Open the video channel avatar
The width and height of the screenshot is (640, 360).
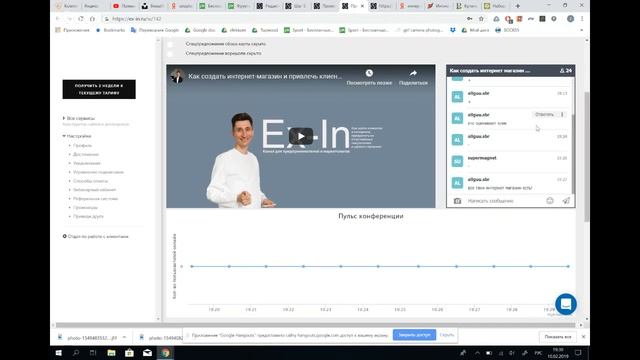coord(177,76)
